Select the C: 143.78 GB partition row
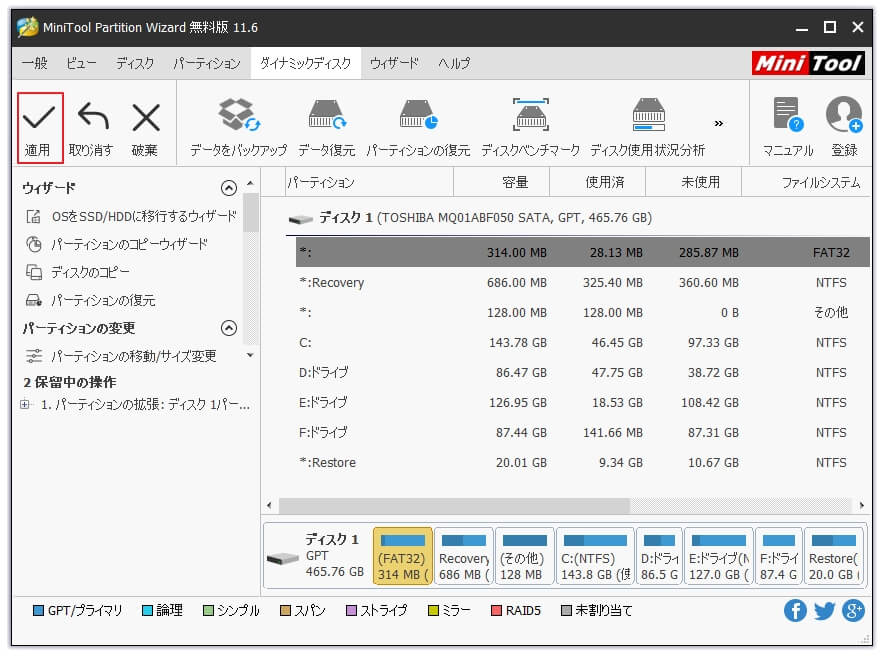883x656 pixels. 583,342
